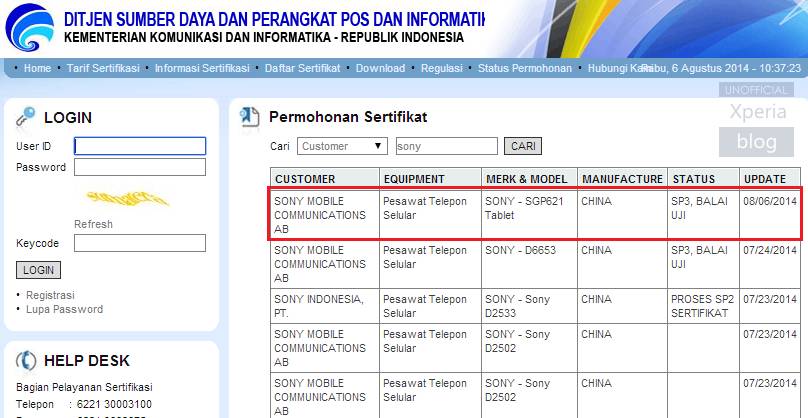Click the CARI search button
Screen dimensions: 808x418
click(x=523, y=146)
